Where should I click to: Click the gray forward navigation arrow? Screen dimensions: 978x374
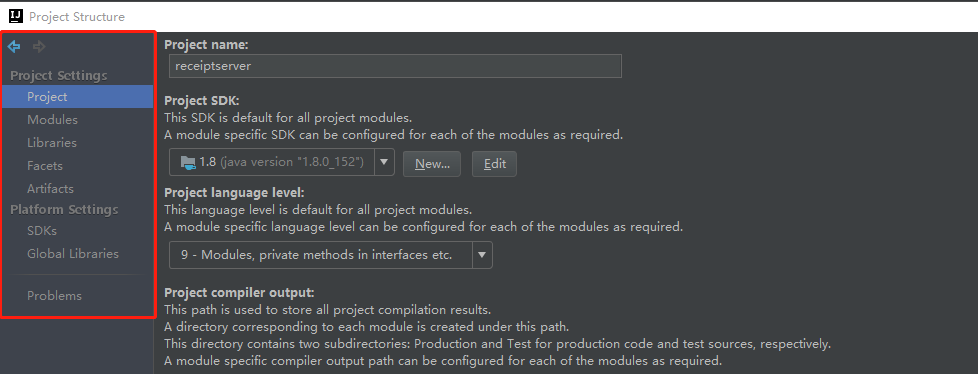pos(39,47)
